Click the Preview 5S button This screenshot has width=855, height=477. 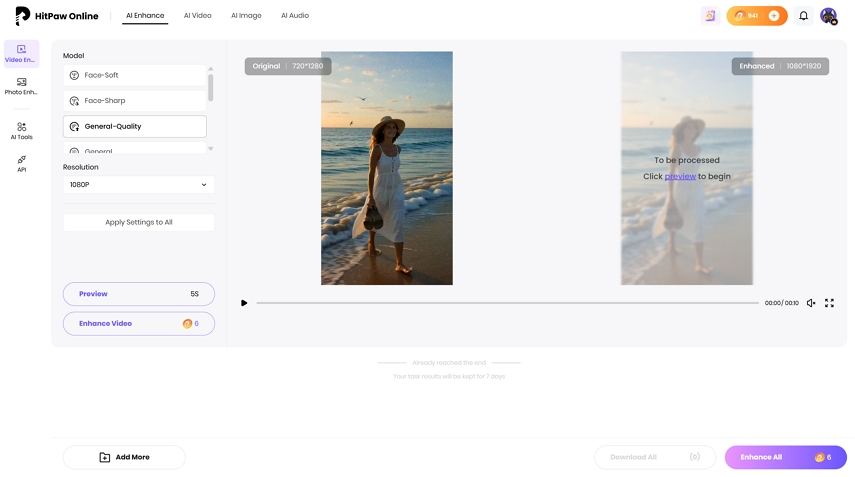click(x=139, y=294)
